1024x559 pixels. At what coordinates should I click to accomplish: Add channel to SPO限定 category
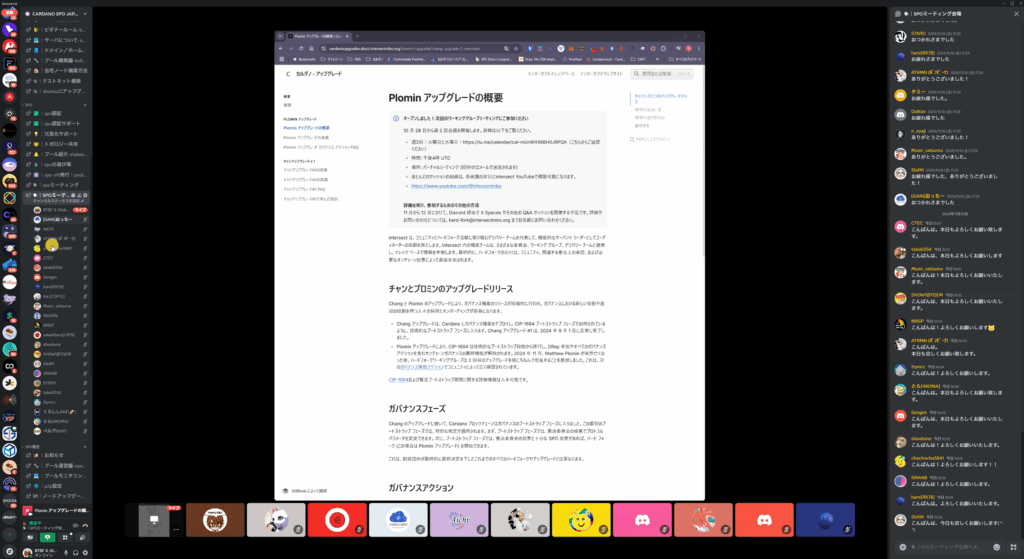(85, 447)
